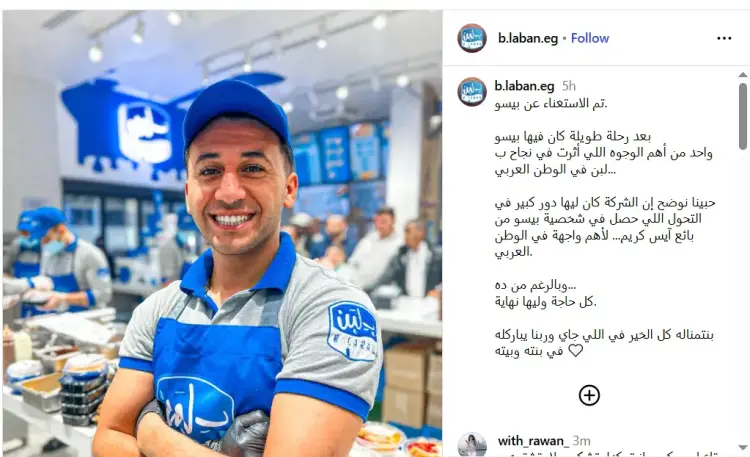
Task: Click the heart emoji ending the caption
Action: (575, 351)
